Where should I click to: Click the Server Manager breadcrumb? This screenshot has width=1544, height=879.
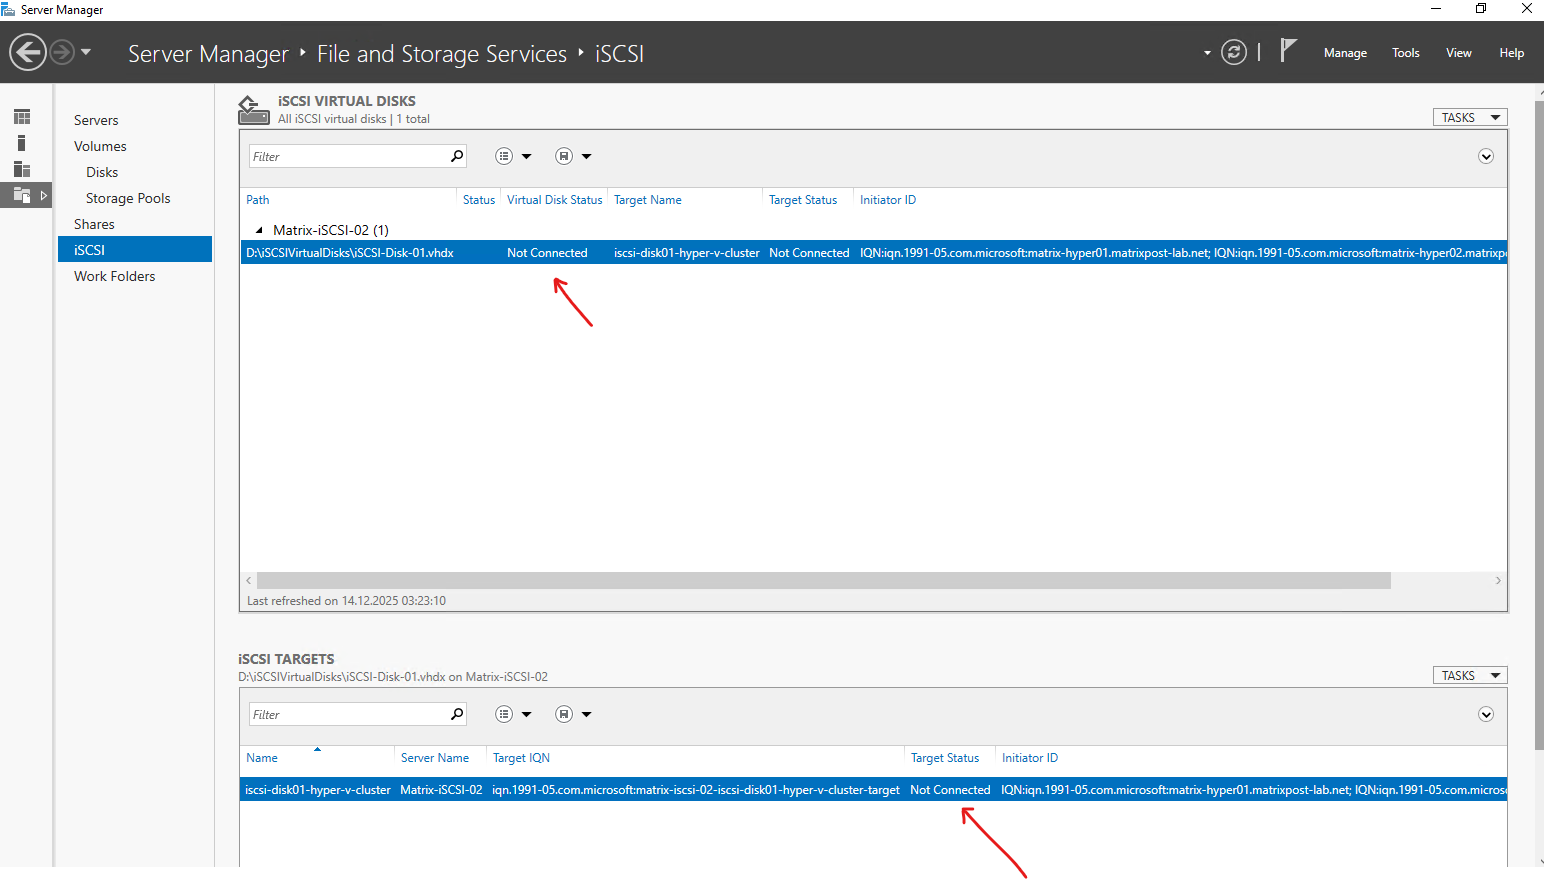click(x=208, y=54)
